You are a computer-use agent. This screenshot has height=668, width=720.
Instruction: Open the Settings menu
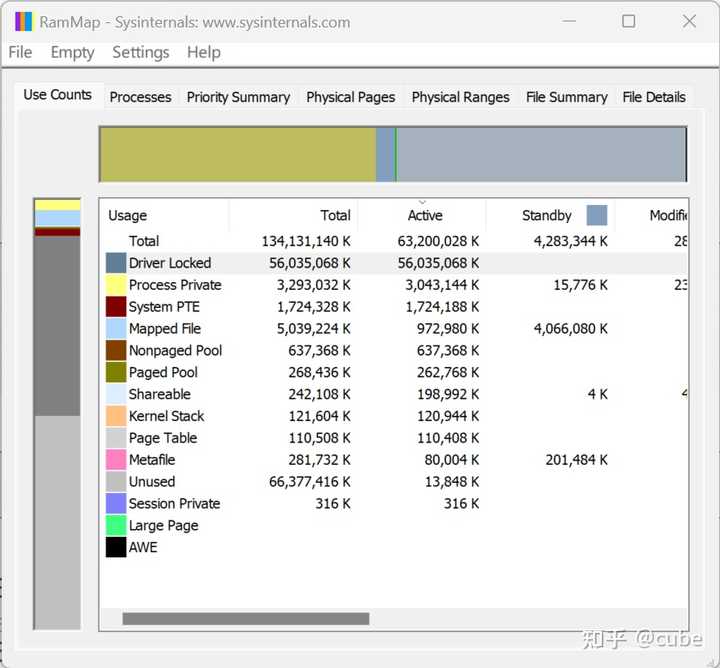(141, 52)
